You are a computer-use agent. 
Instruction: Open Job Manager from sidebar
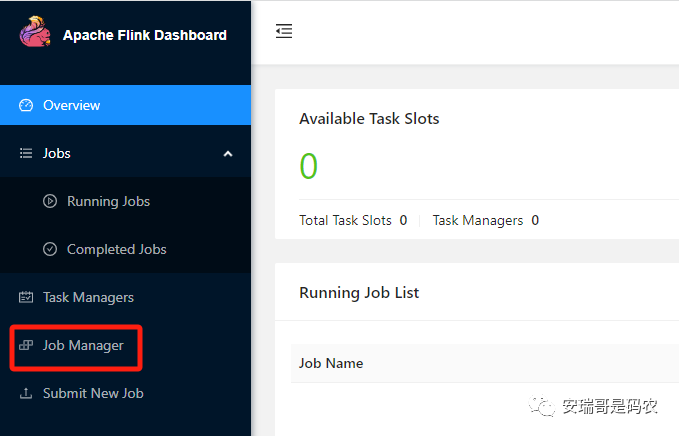[83, 345]
